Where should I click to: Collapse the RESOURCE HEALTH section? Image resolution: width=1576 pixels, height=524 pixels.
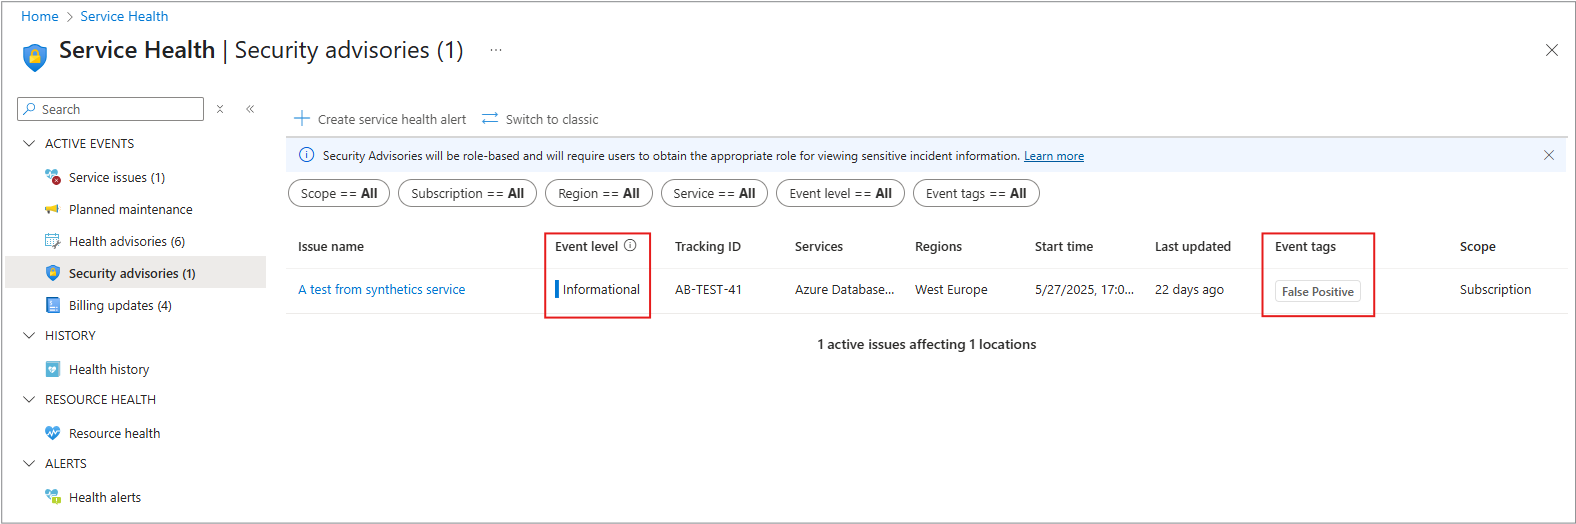(x=29, y=399)
